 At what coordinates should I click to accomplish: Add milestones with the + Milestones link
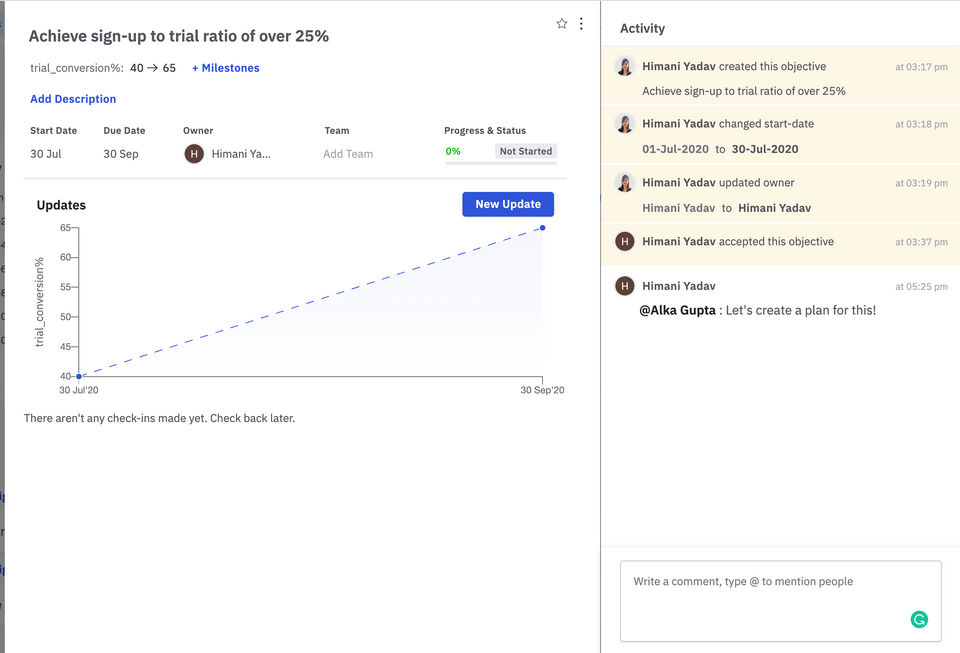(226, 68)
